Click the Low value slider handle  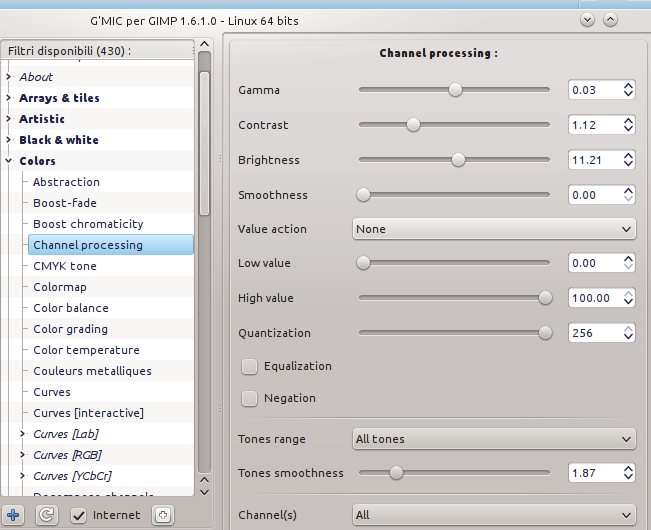tap(363, 263)
